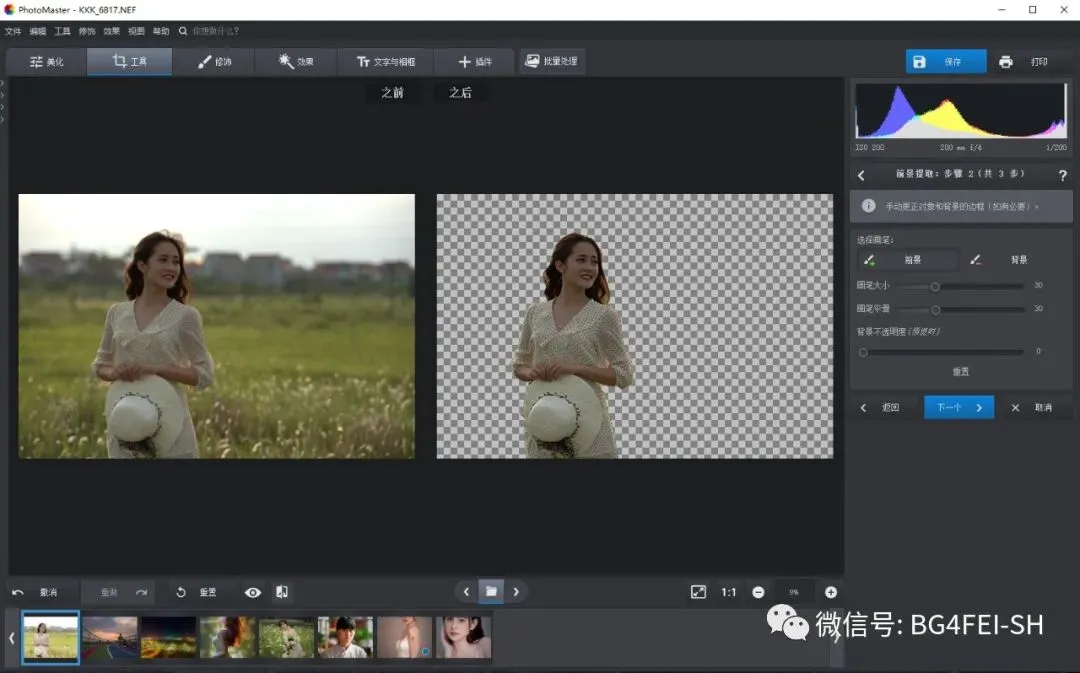Select the city night lights thumbnail
Image resolution: width=1080 pixels, height=673 pixels.
(x=168, y=637)
